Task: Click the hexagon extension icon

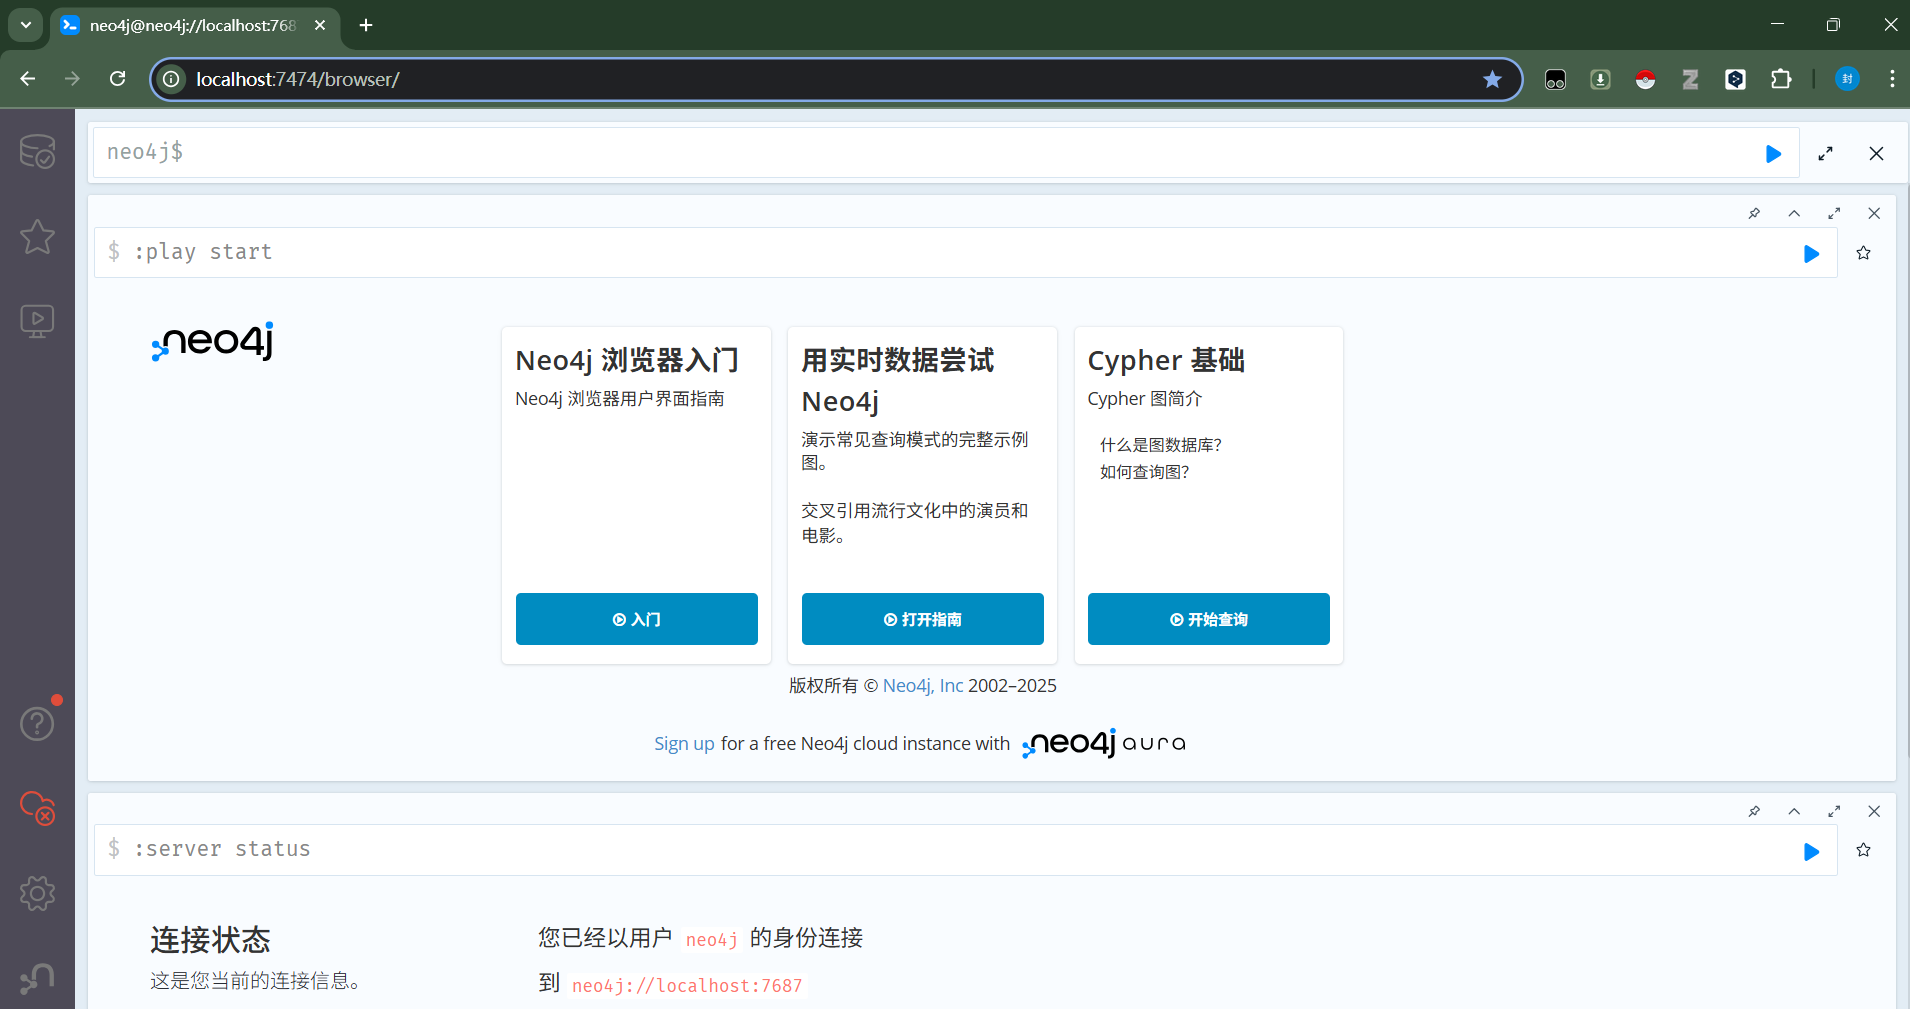Action: click(1735, 79)
